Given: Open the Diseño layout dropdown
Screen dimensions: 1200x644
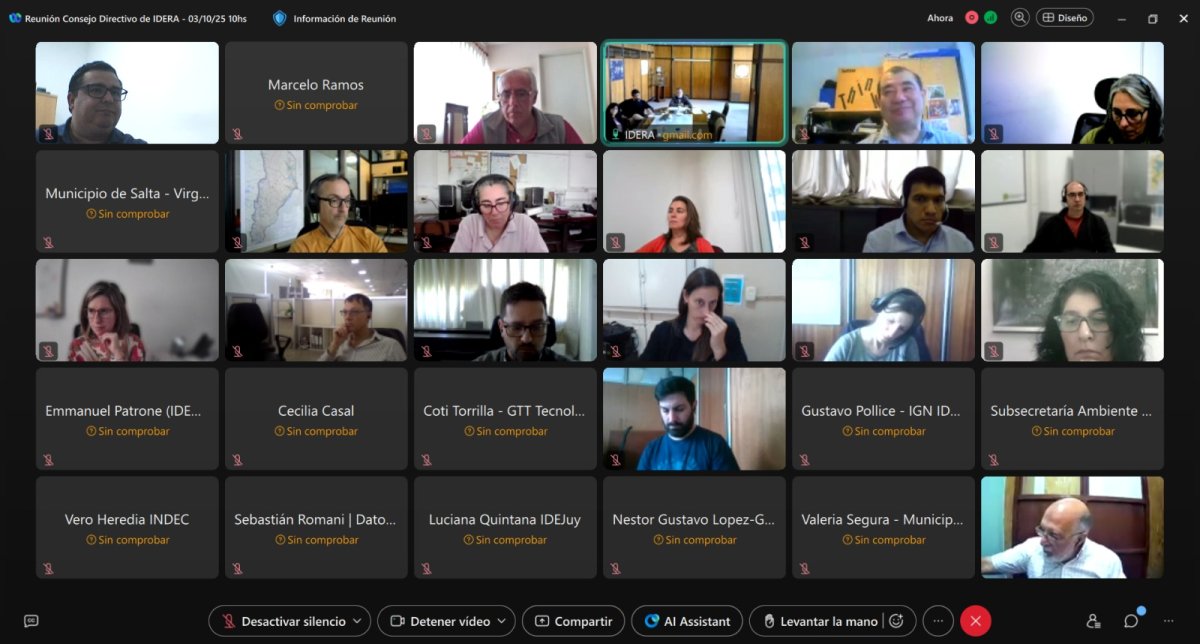Looking at the screenshot, I should 1065,18.
